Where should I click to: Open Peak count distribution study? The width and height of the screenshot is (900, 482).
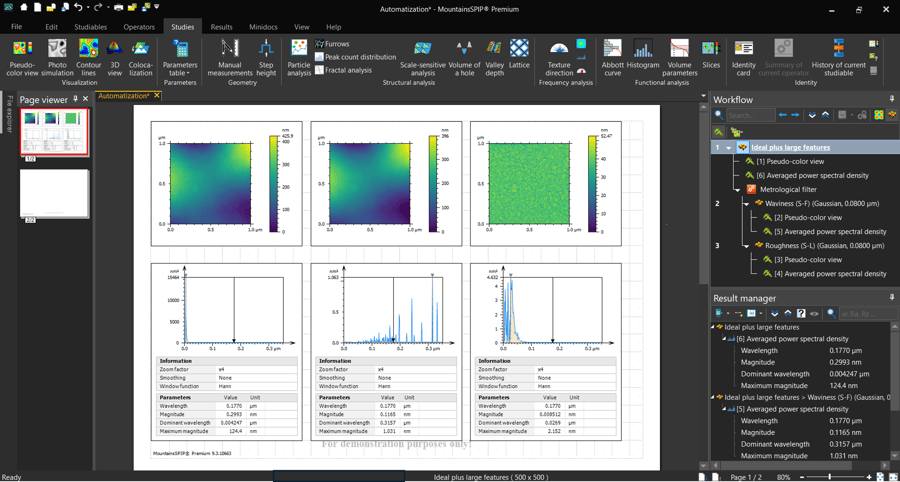(x=355, y=57)
